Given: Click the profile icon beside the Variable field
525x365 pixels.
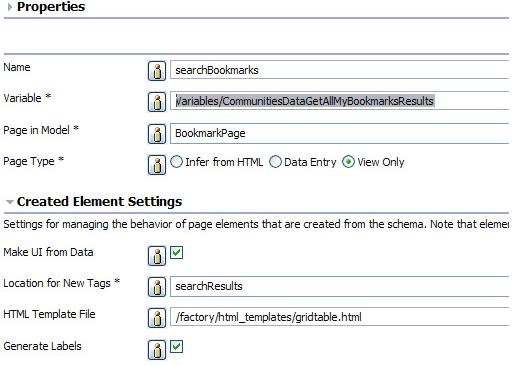Looking at the screenshot, I should click(157, 101).
